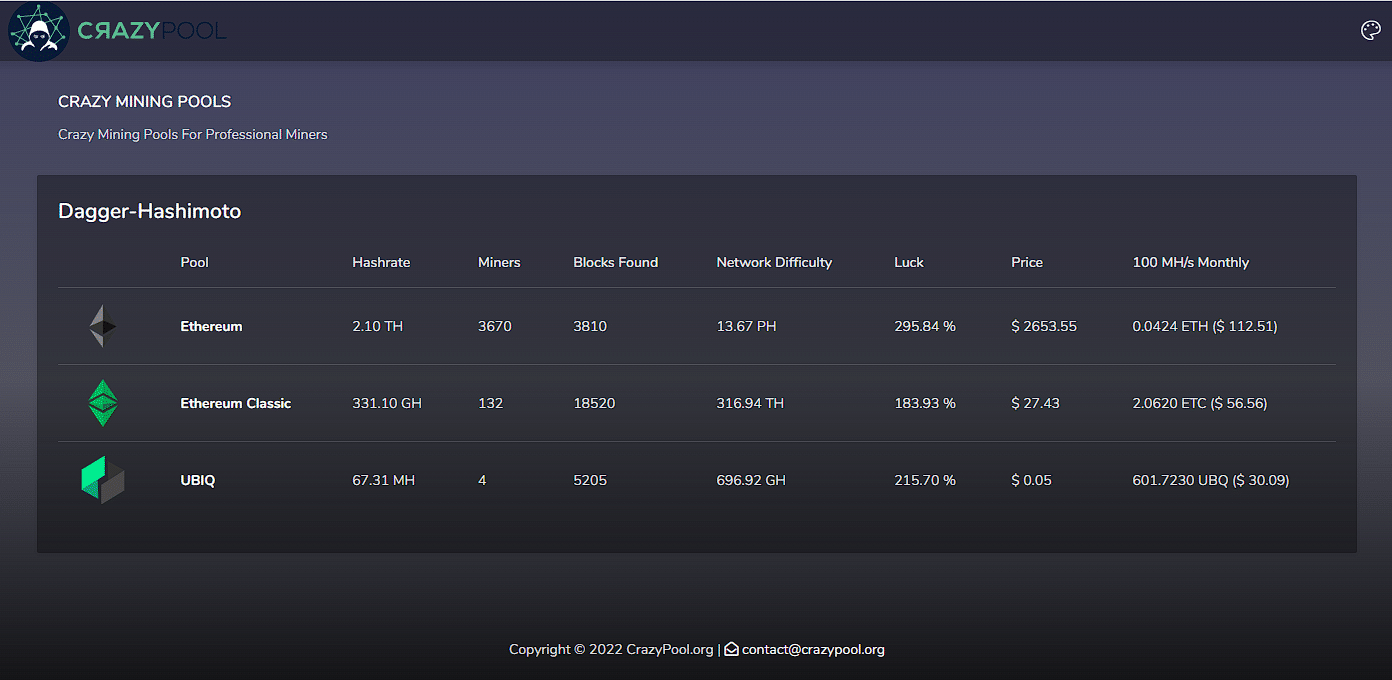
Task: Click Ethereum miners count 3670
Action: pyautogui.click(x=495, y=326)
